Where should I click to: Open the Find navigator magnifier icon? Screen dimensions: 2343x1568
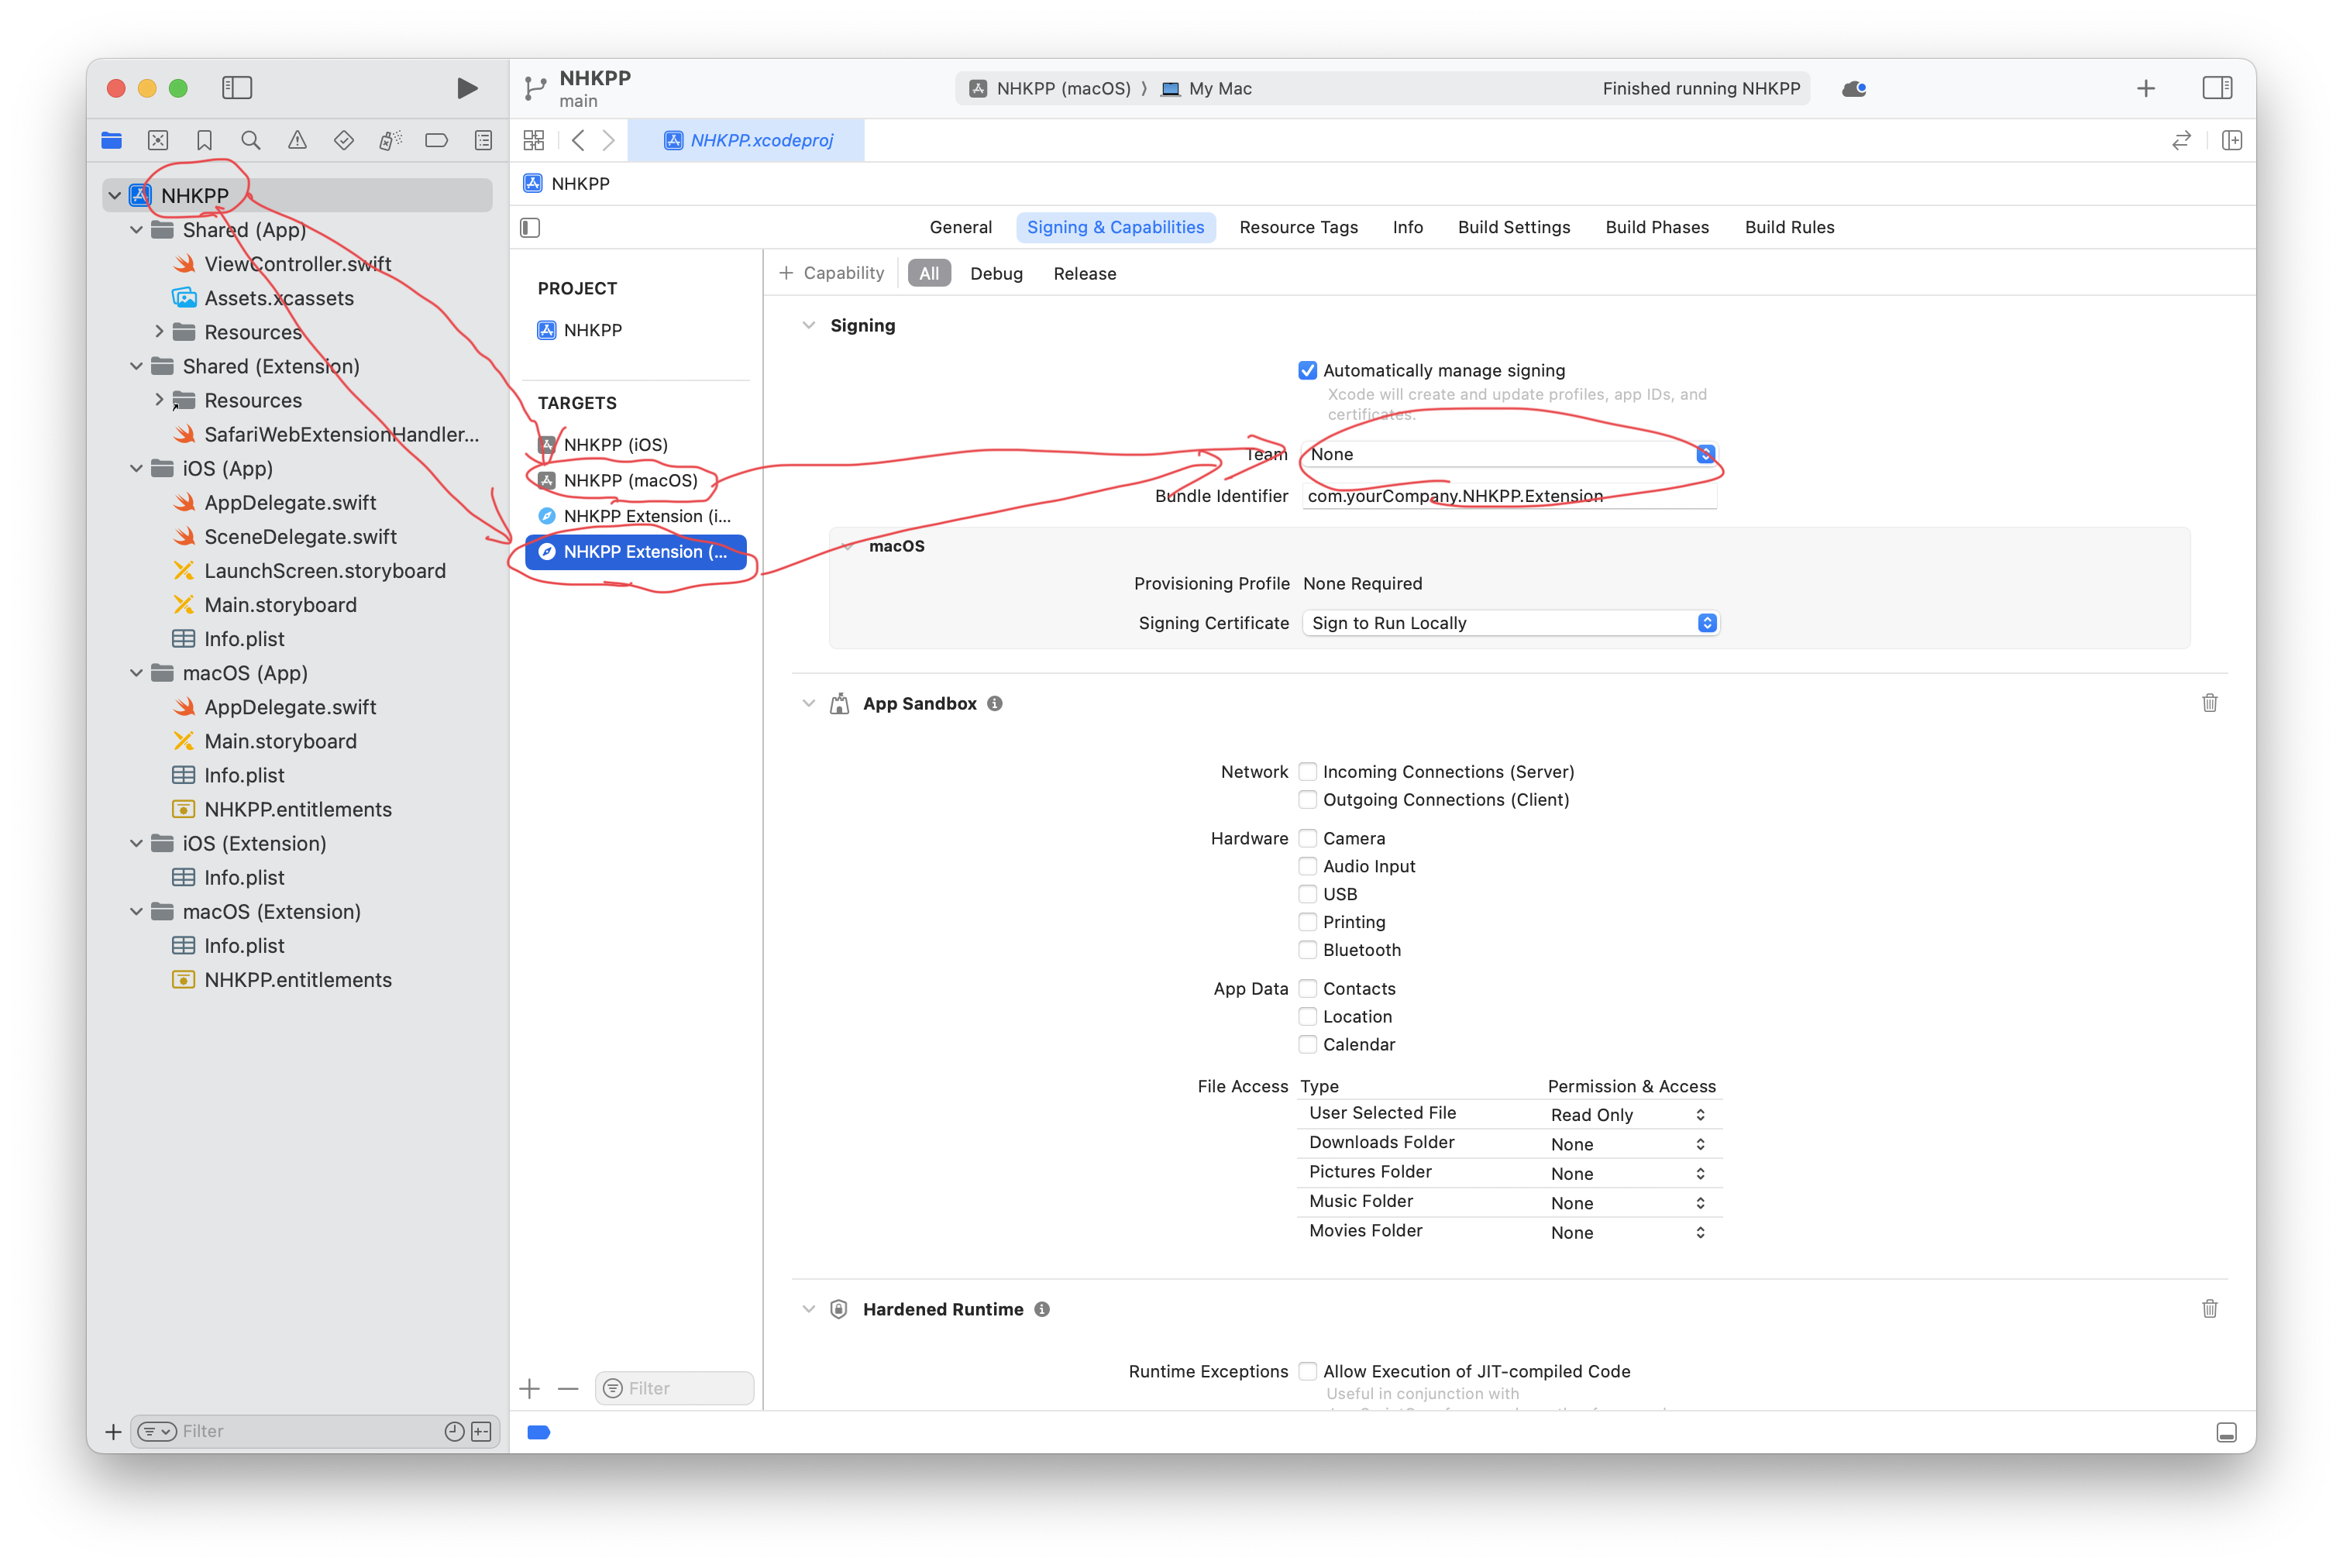pyautogui.click(x=251, y=140)
